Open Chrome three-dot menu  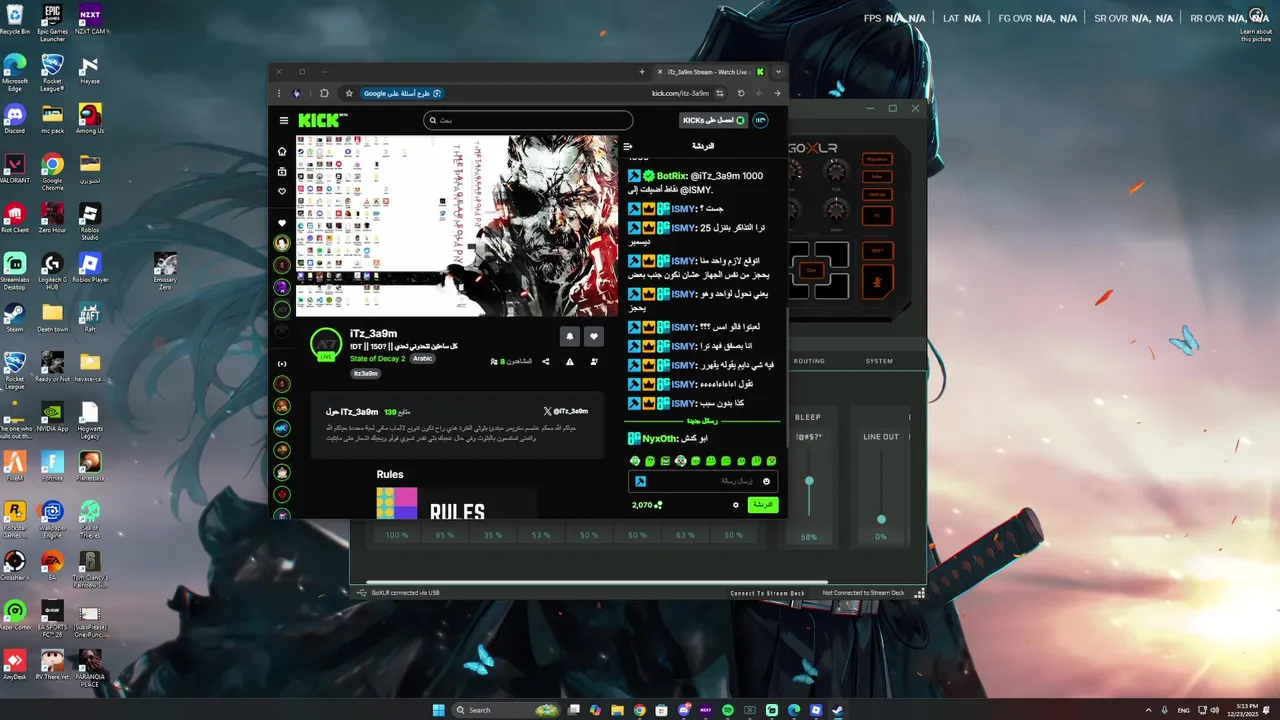[x=279, y=93]
